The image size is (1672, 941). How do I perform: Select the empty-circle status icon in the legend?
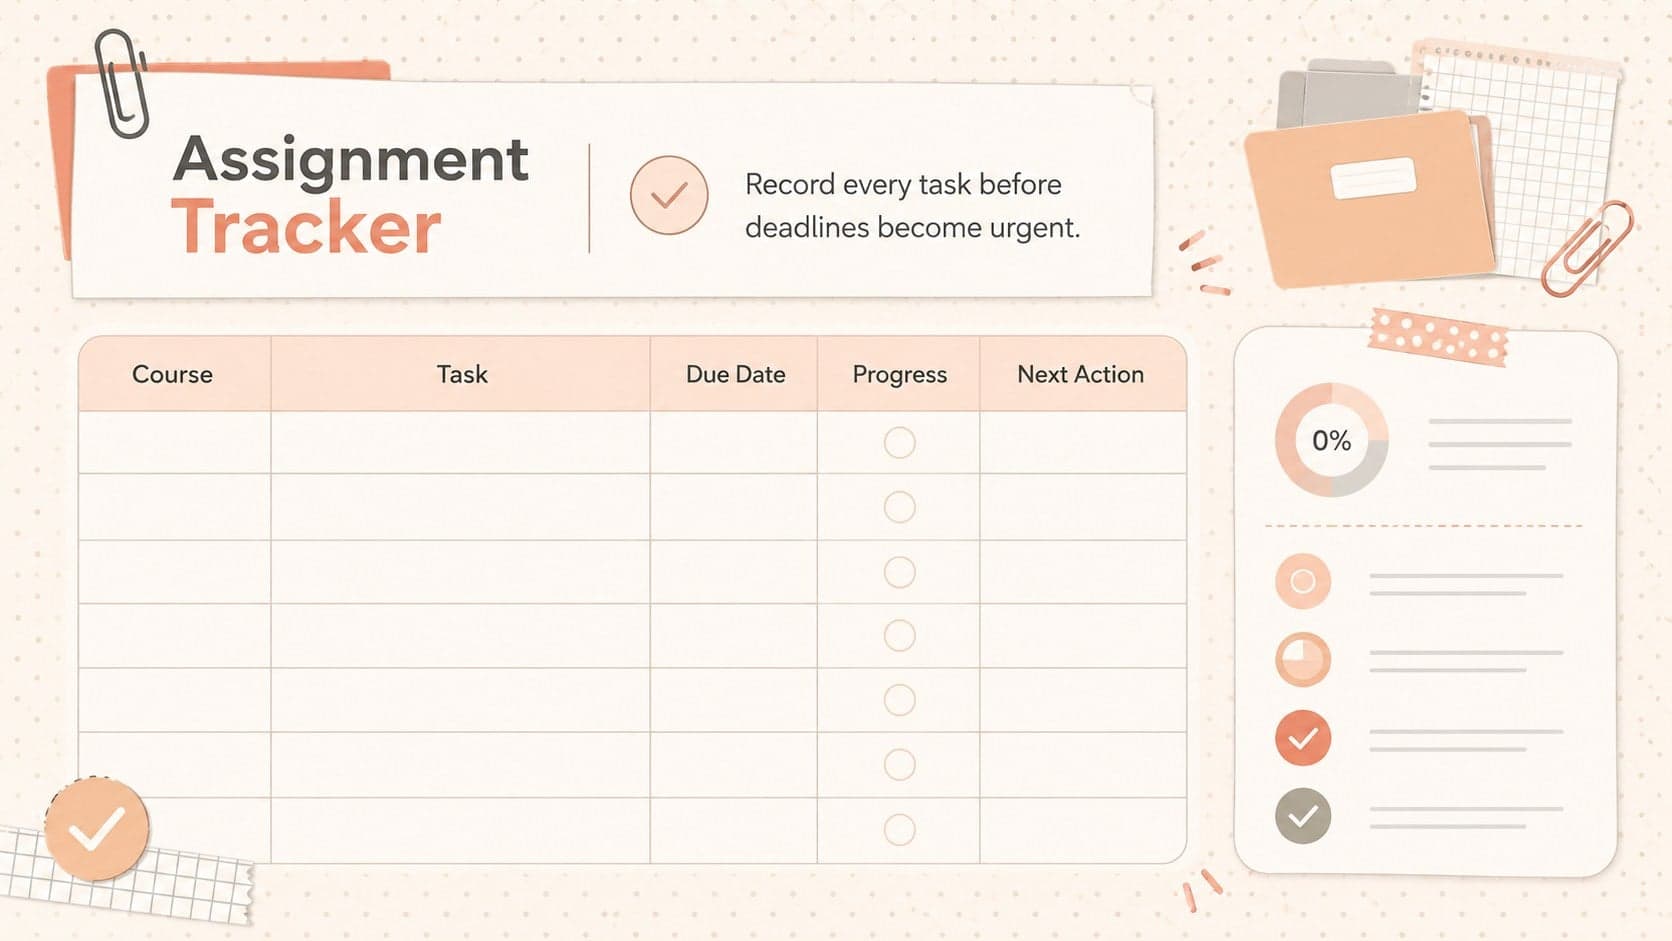pyautogui.click(x=1303, y=581)
